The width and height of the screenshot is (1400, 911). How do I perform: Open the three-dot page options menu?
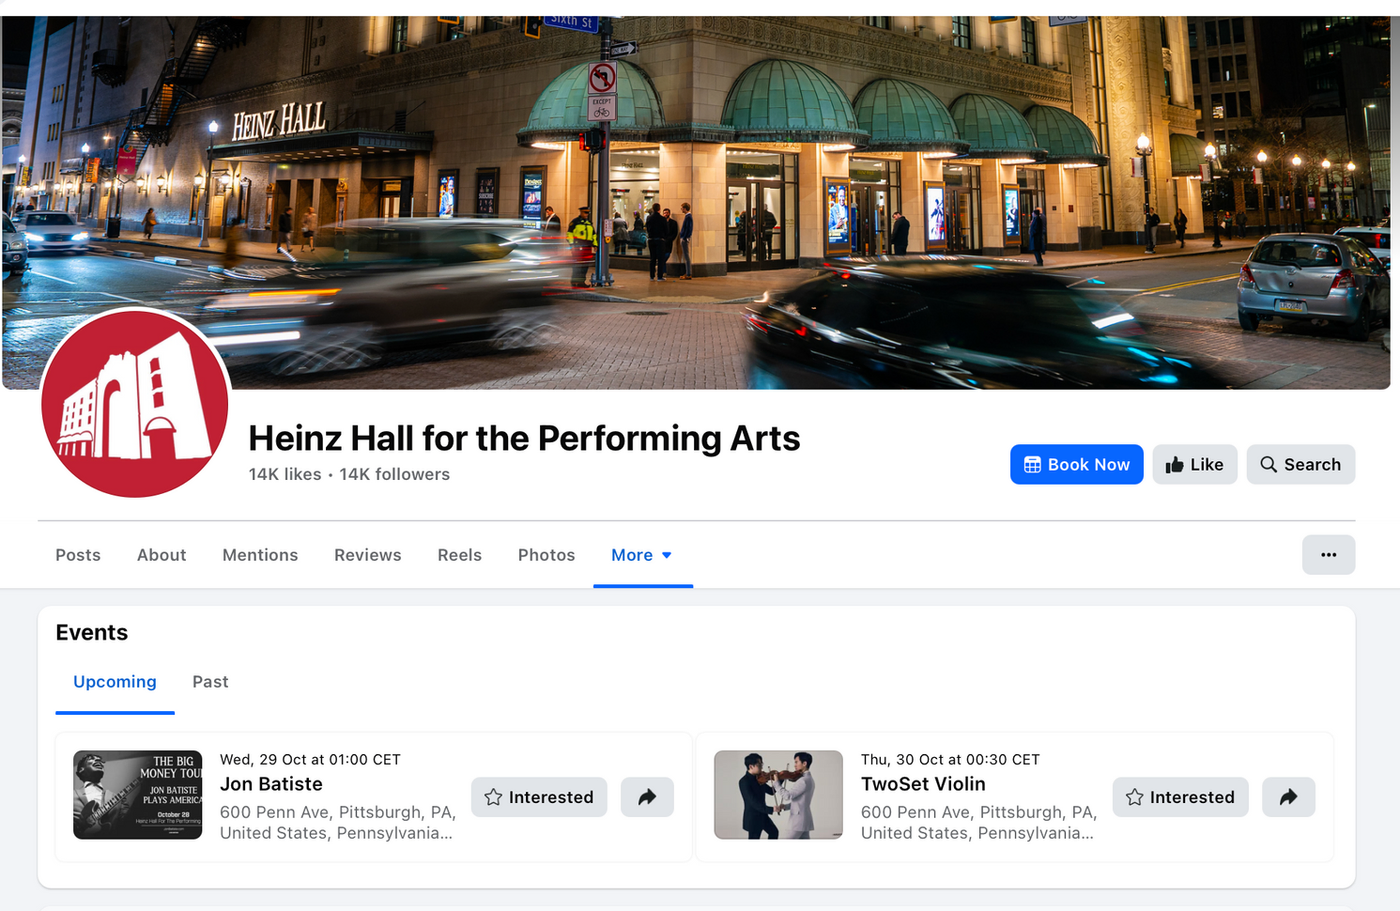[1328, 555]
